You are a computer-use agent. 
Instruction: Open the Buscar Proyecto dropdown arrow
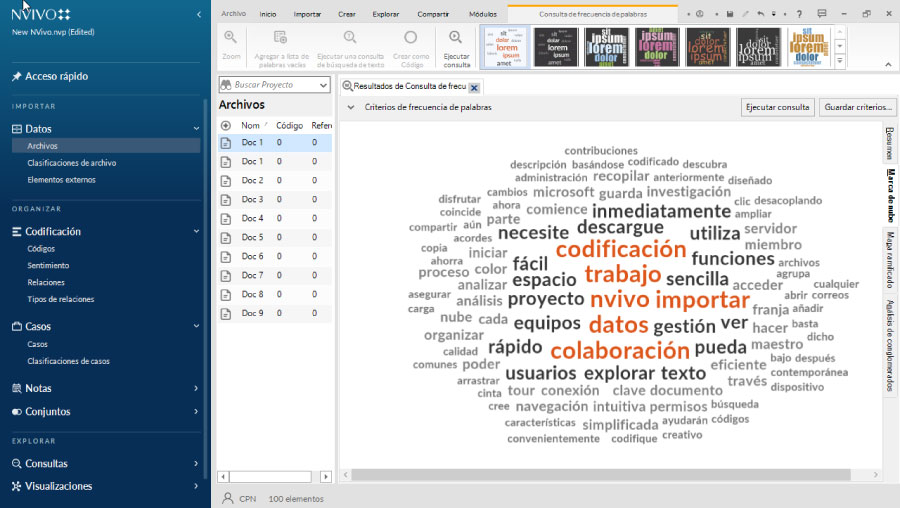(323, 85)
